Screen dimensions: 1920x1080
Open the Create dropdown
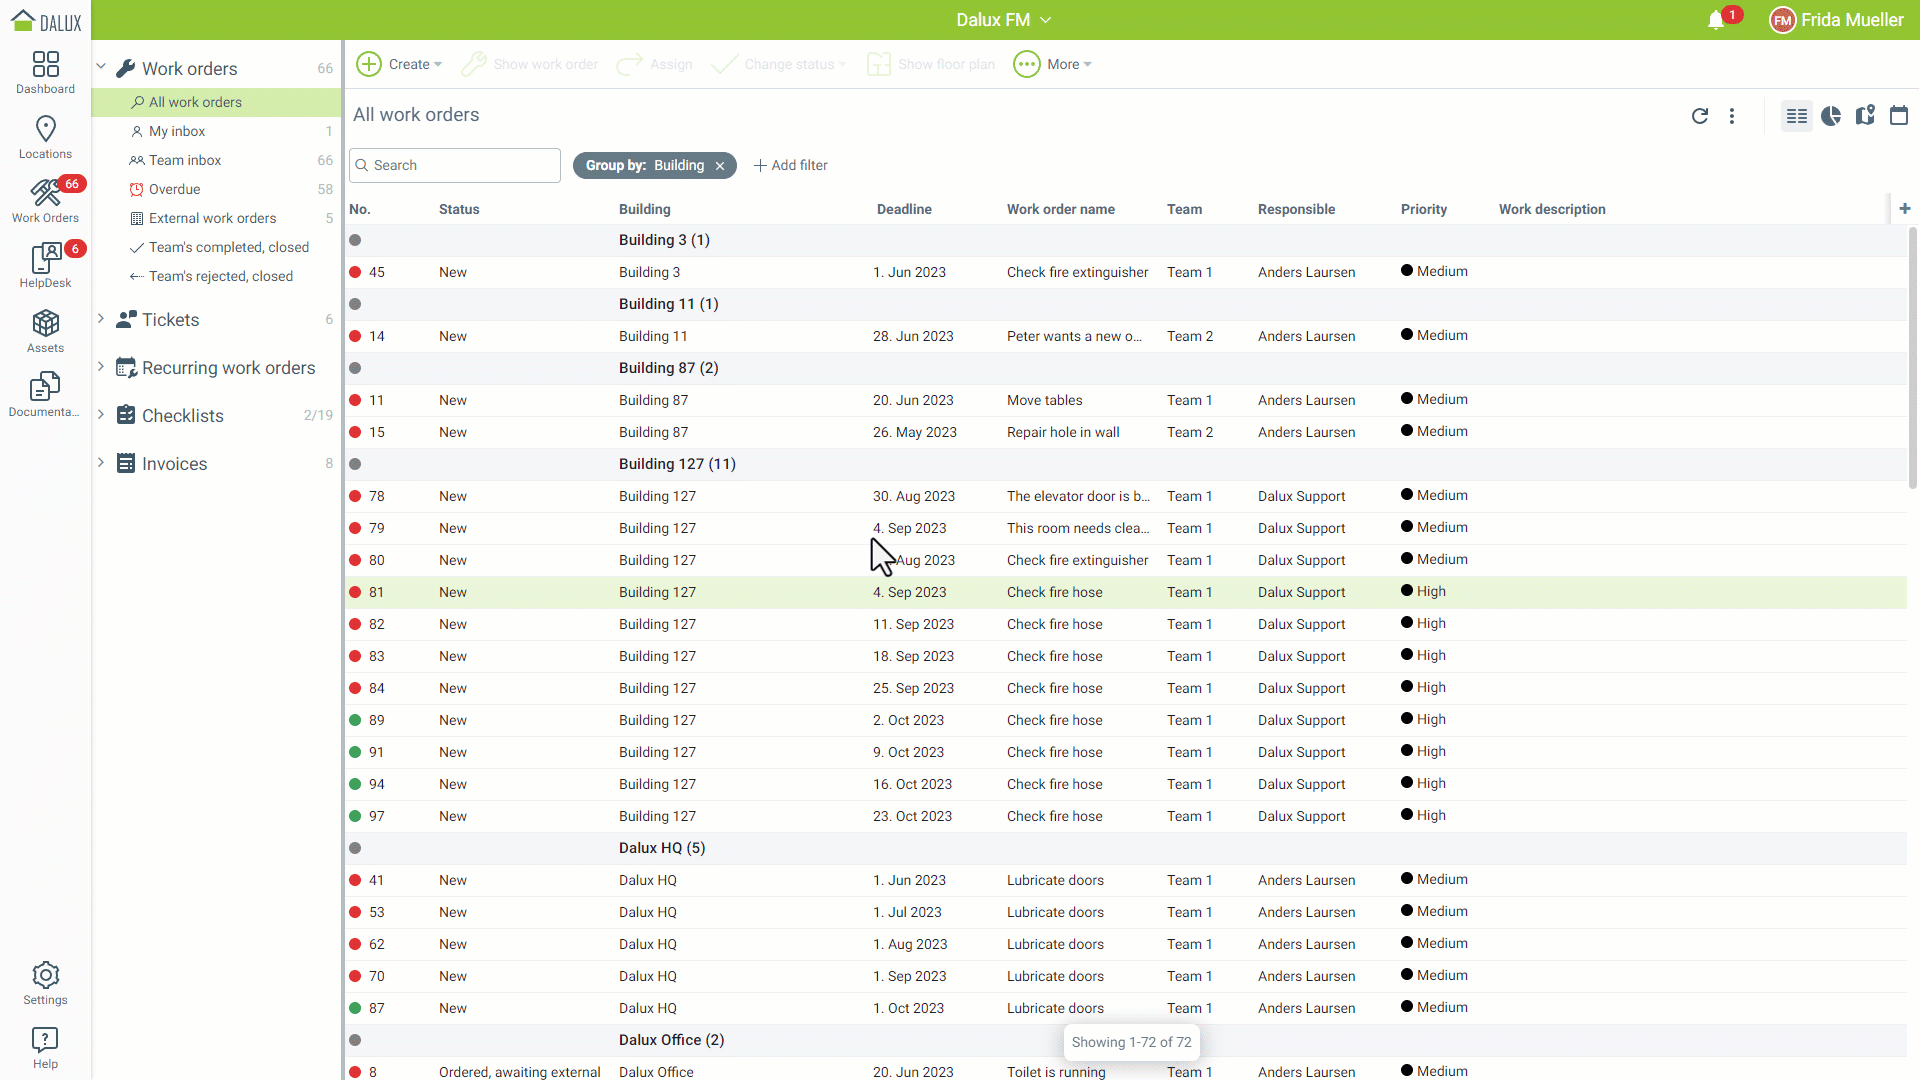coord(399,64)
